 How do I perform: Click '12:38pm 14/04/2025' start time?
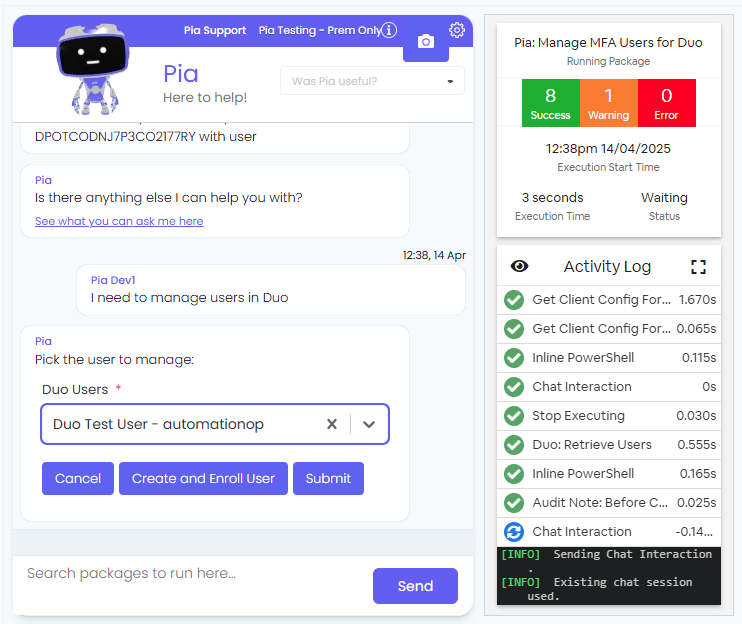608,149
